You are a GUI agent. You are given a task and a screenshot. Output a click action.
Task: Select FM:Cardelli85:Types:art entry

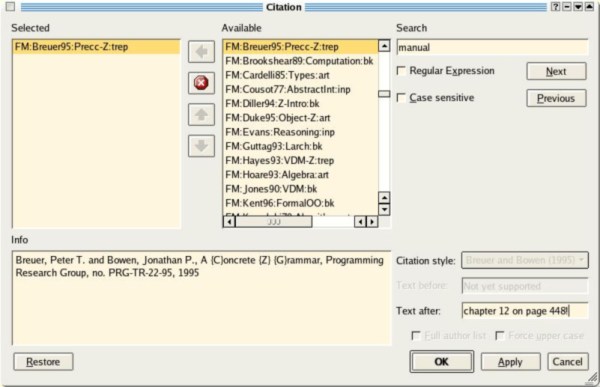277,75
